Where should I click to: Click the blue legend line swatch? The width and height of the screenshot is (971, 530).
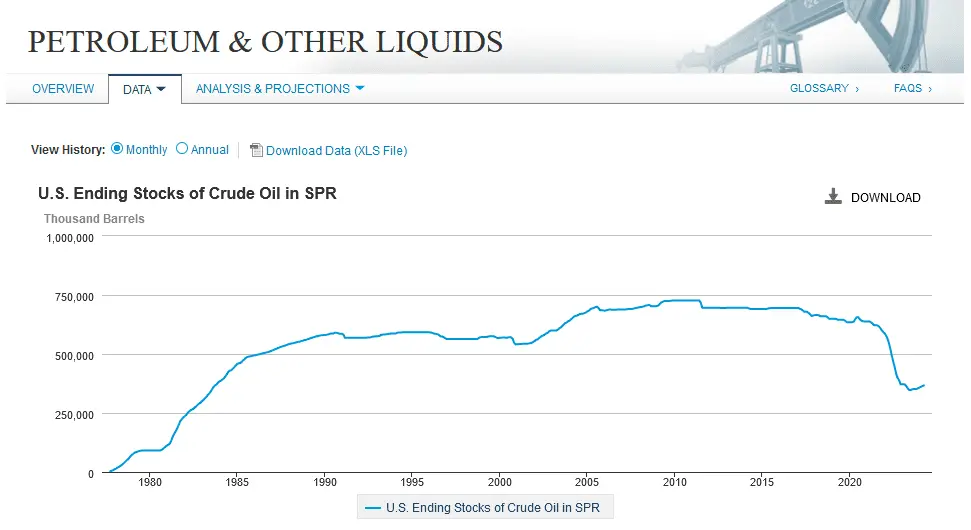point(373,508)
